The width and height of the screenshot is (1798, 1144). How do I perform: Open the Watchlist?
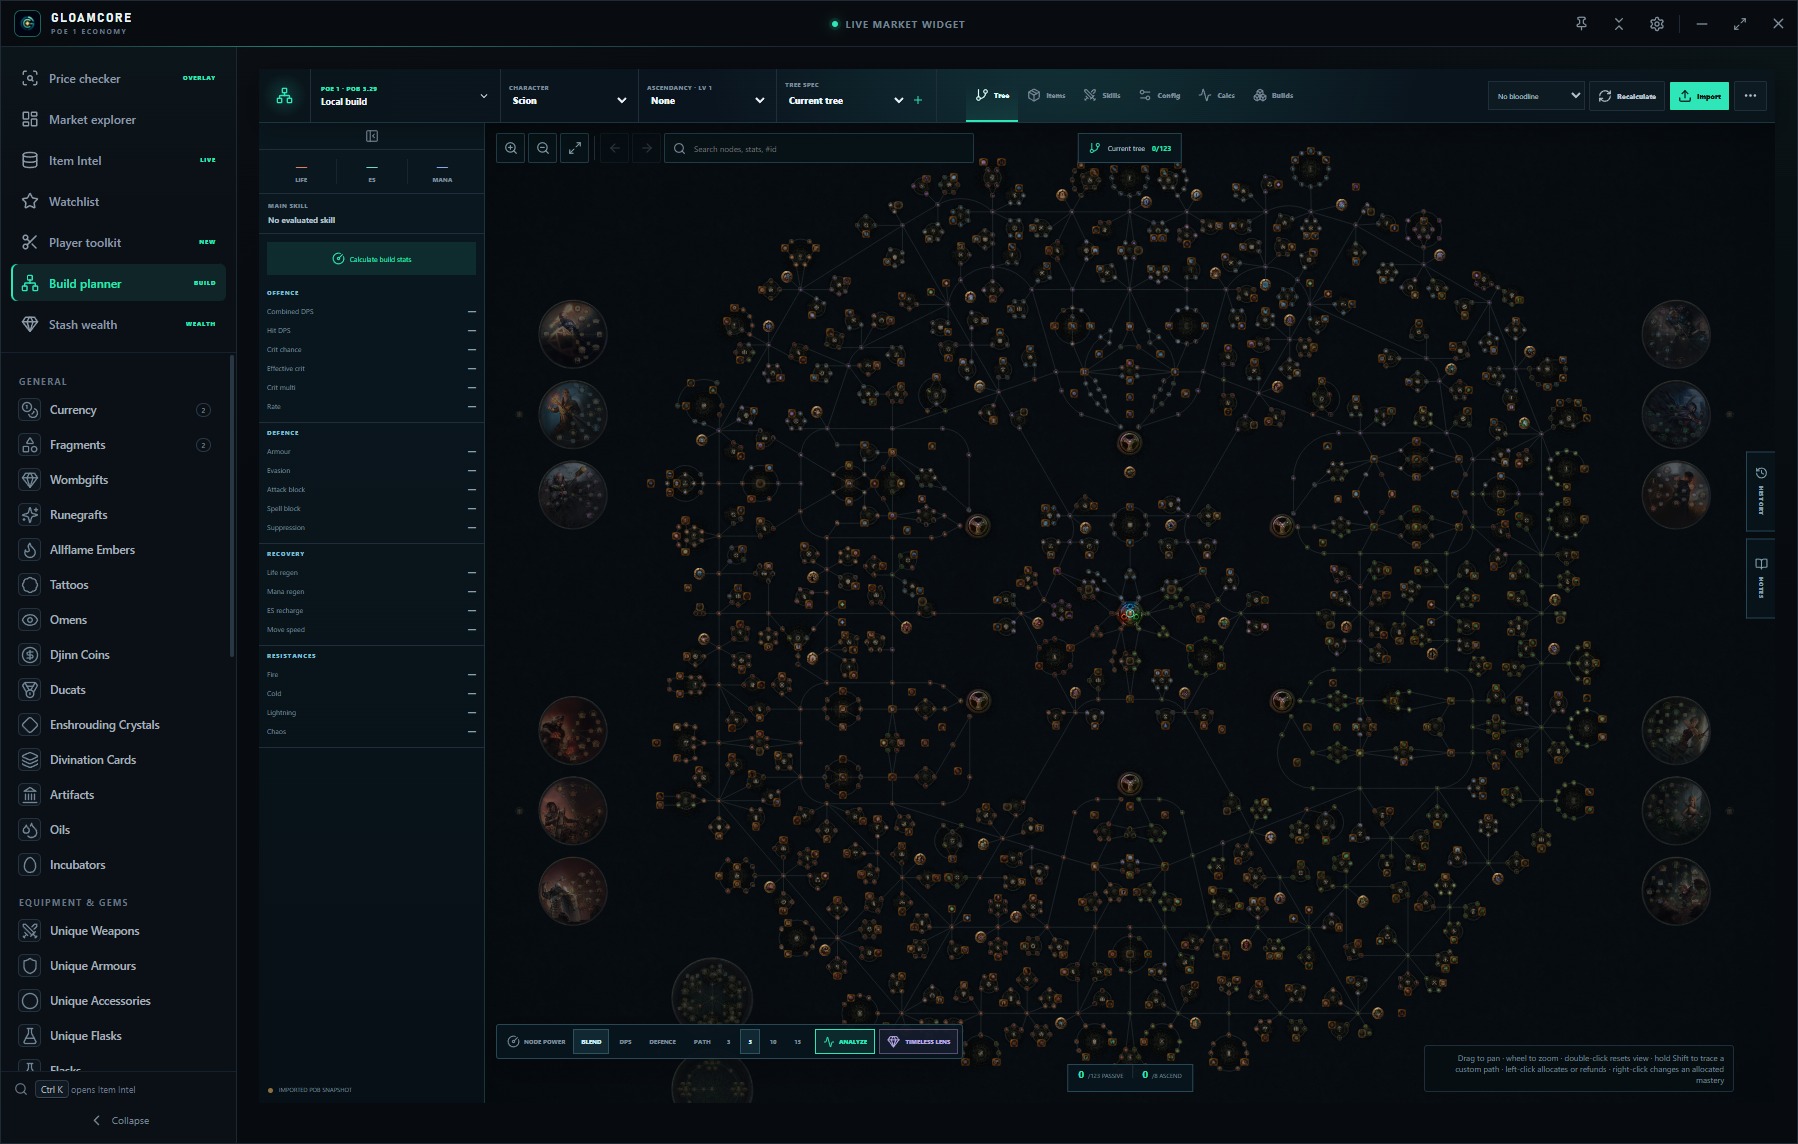[118, 201]
